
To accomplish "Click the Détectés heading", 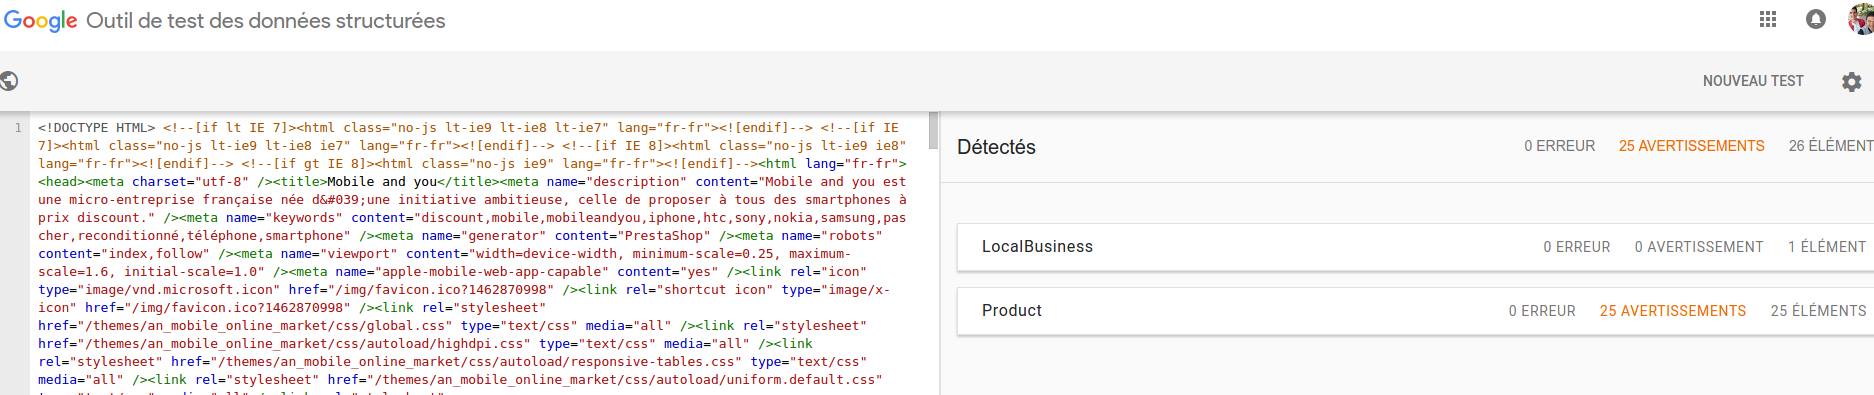I will pos(996,147).
